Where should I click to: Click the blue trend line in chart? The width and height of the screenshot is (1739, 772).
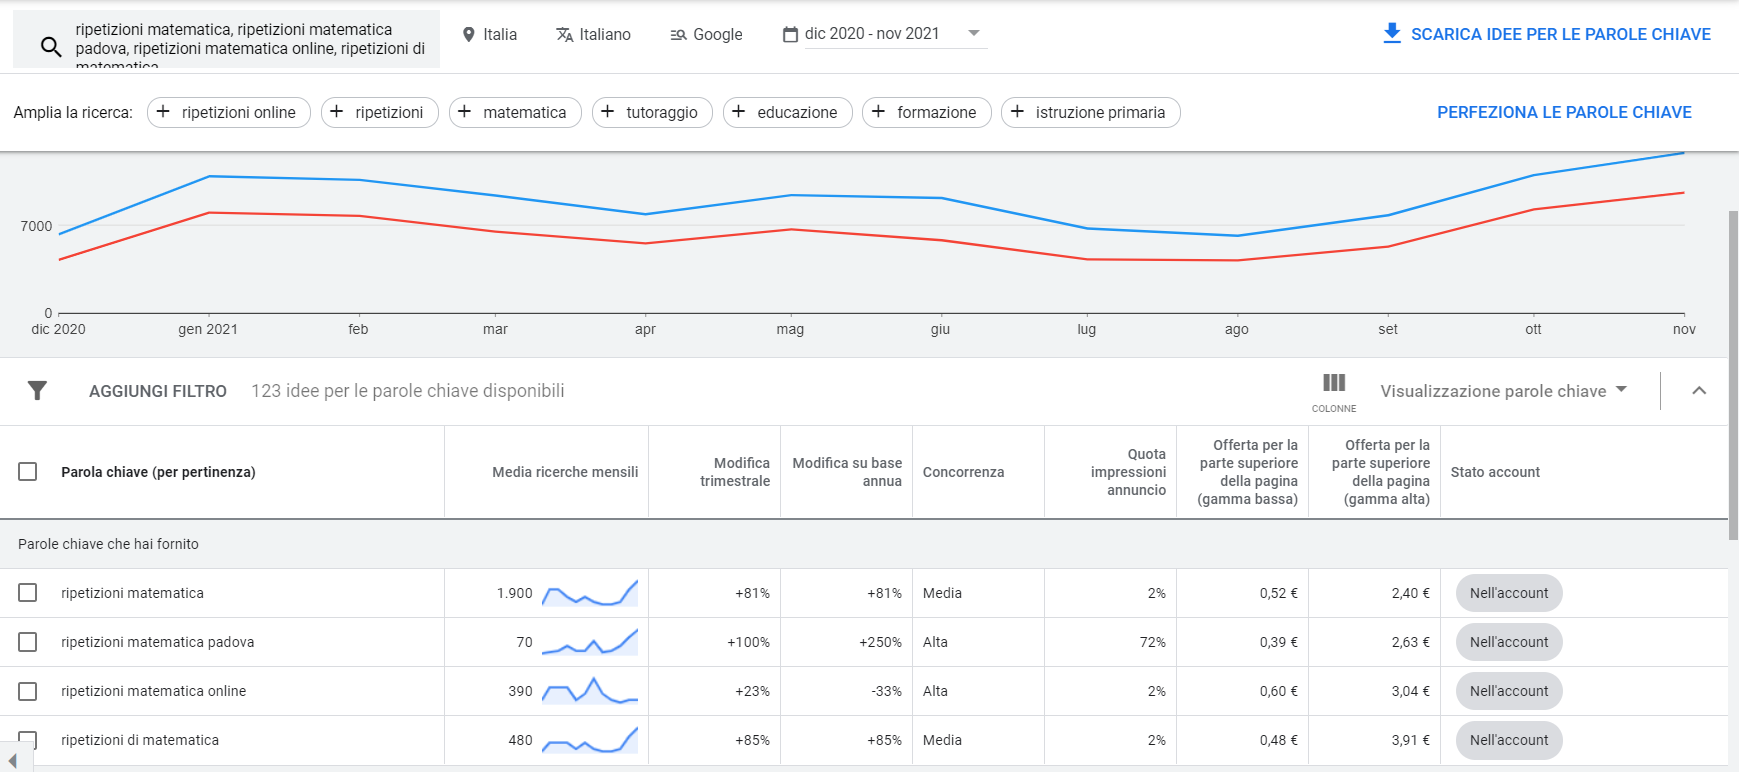[870, 196]
